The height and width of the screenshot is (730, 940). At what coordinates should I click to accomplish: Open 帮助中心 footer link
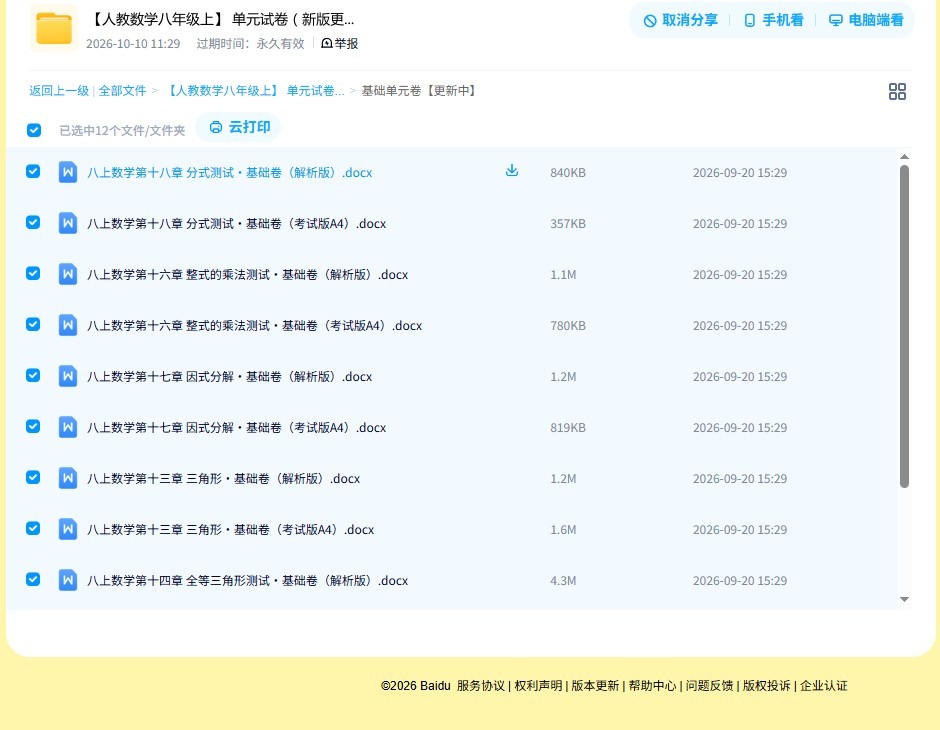(652, 686)
